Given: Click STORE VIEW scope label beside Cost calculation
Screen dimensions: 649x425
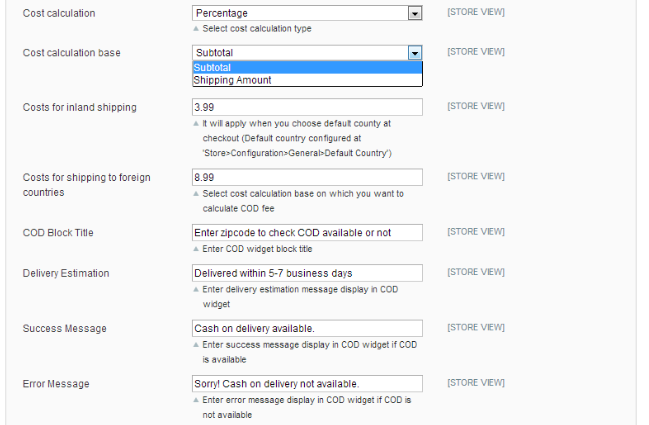Looking at the screenshot, I should tap(475, 12).
